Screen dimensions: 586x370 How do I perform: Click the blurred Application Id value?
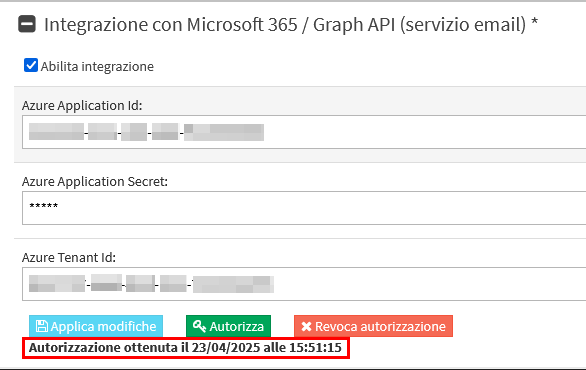coord(146,132)
